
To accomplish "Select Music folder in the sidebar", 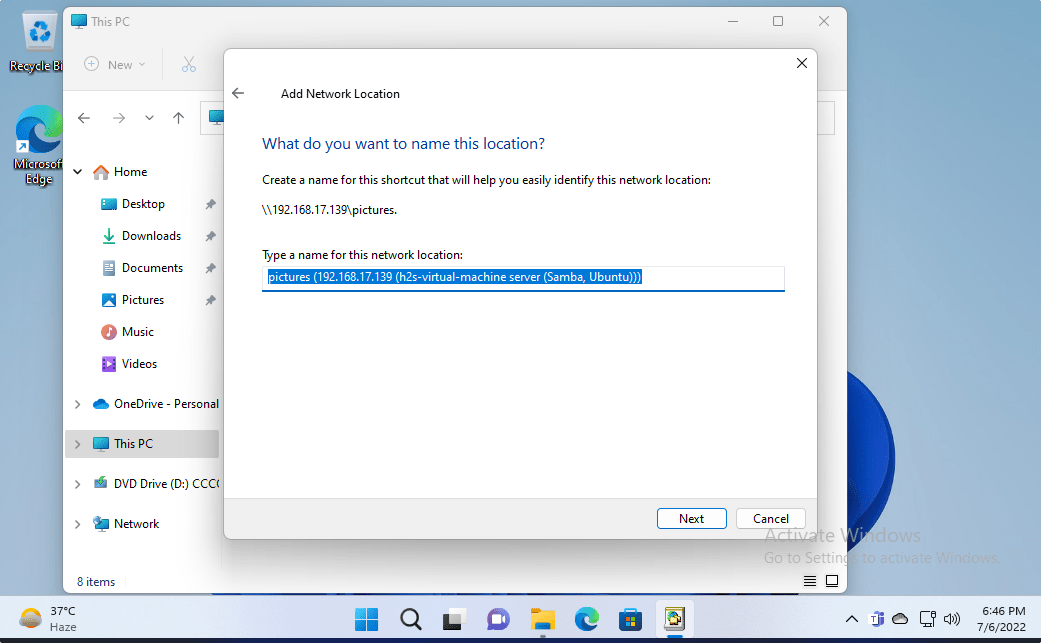I will coord(138,332).
